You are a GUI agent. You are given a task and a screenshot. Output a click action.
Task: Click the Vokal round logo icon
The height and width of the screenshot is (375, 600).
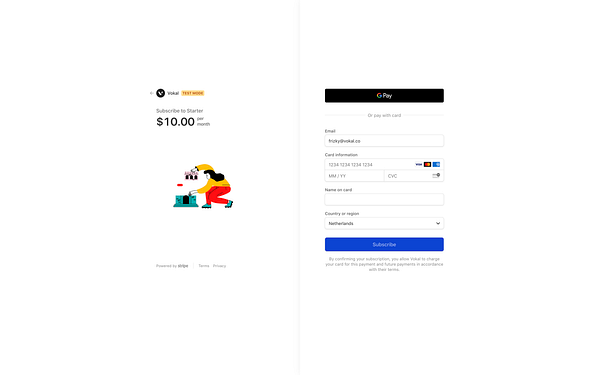click(160, 93)
